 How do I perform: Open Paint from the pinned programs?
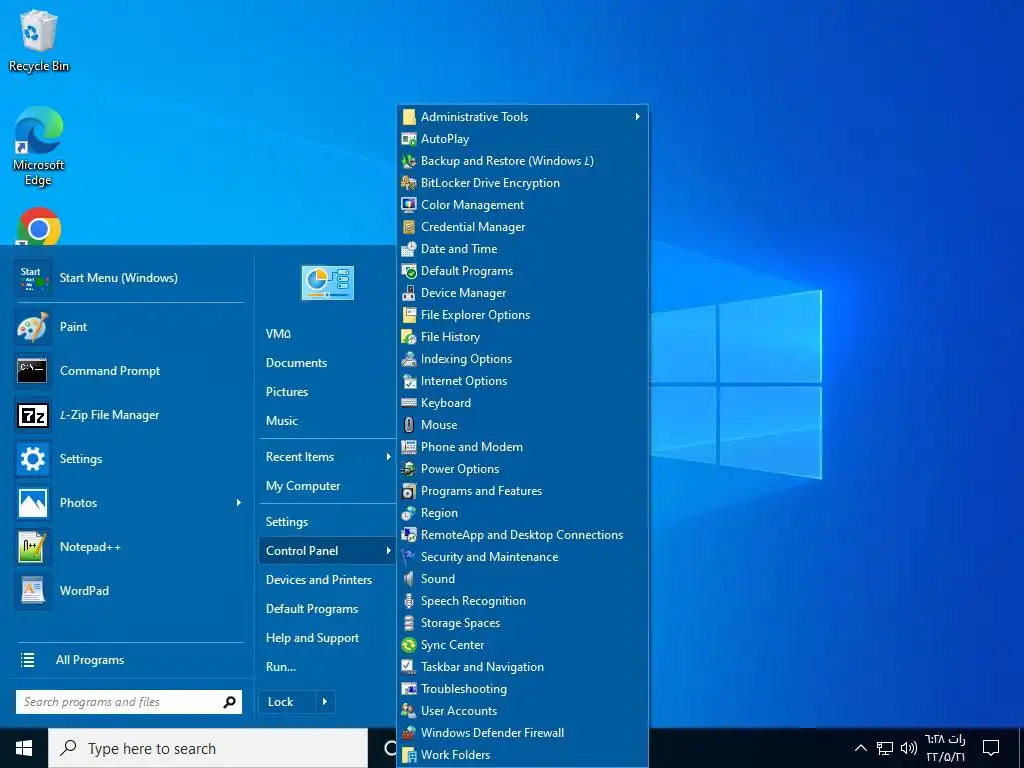point(32,327)
